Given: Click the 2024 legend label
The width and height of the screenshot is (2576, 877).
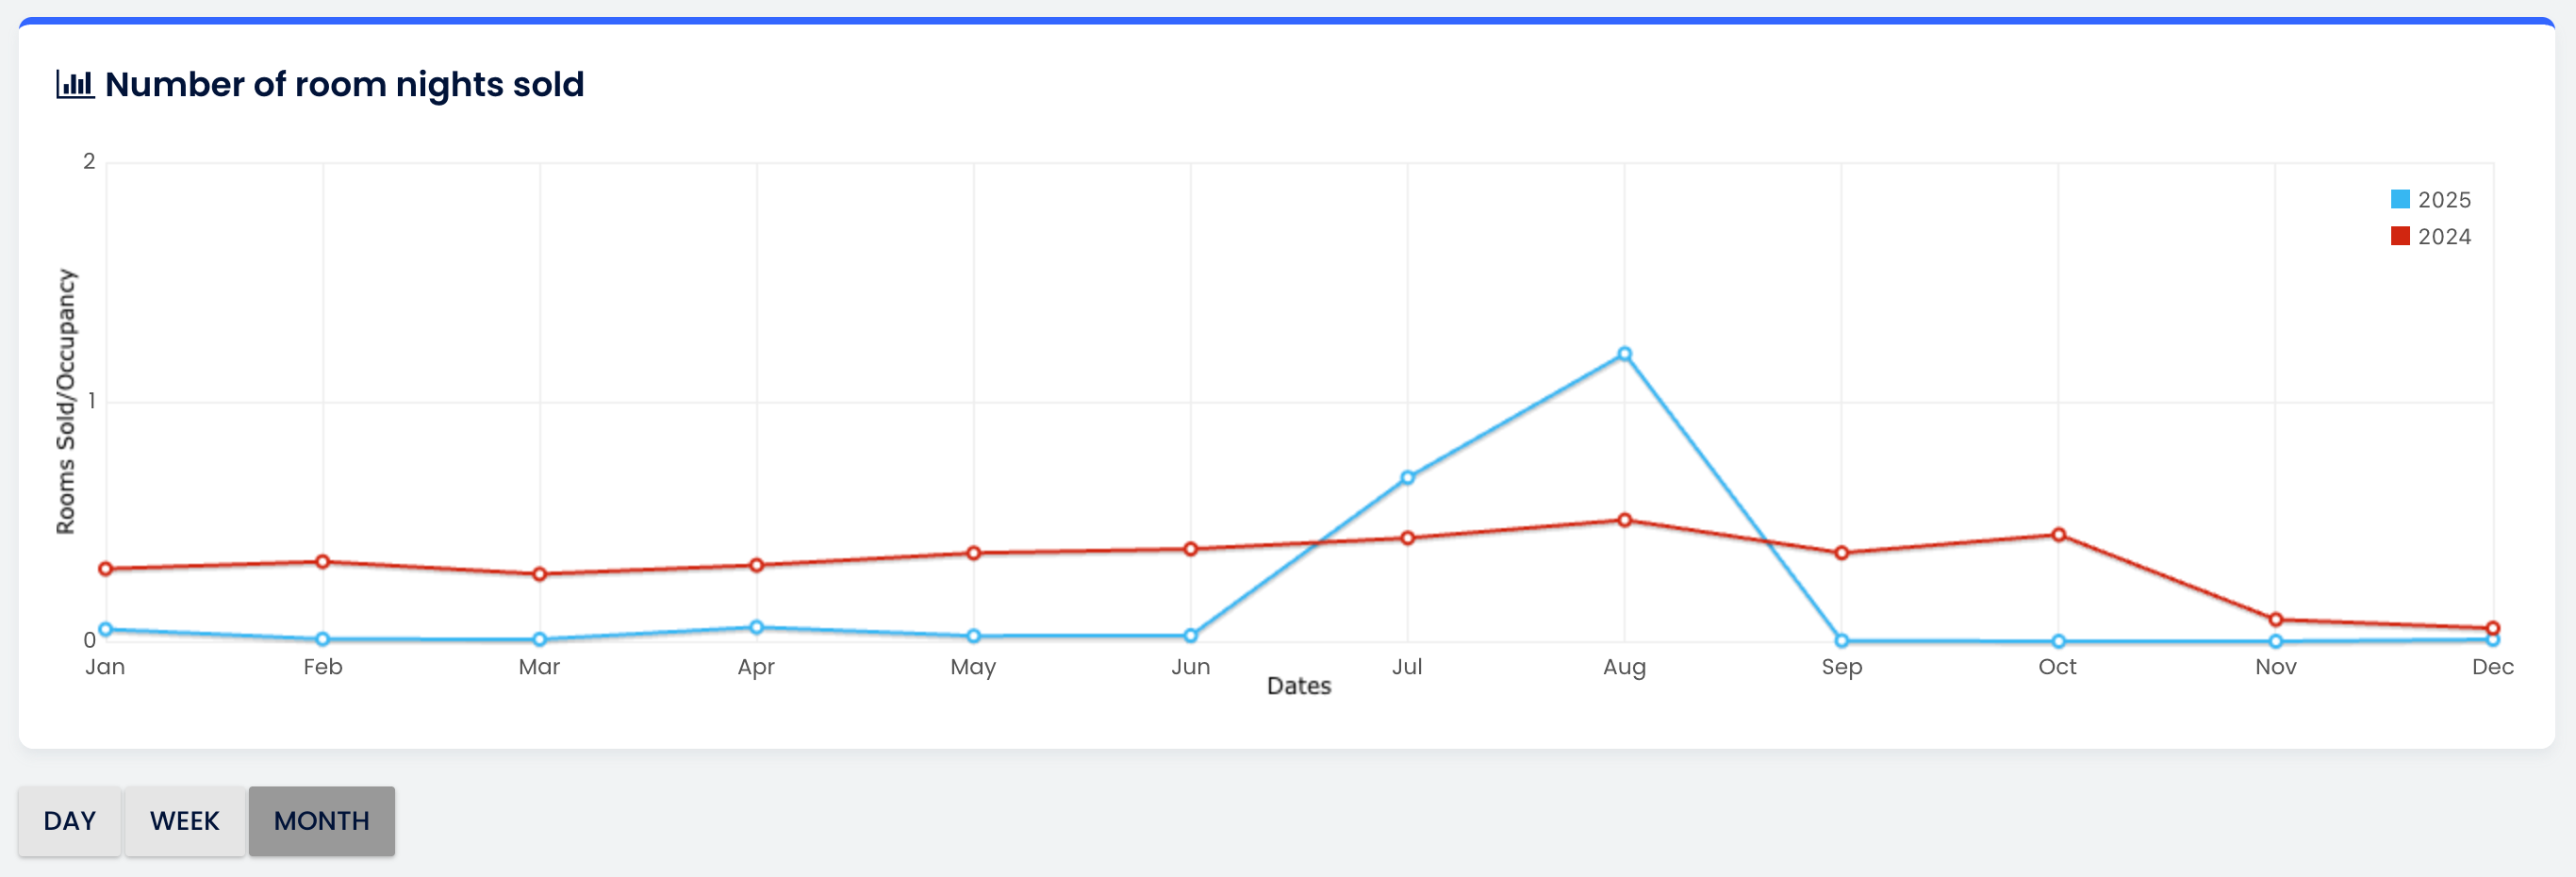Looking at the screenshot, I should pos(2444,236).
